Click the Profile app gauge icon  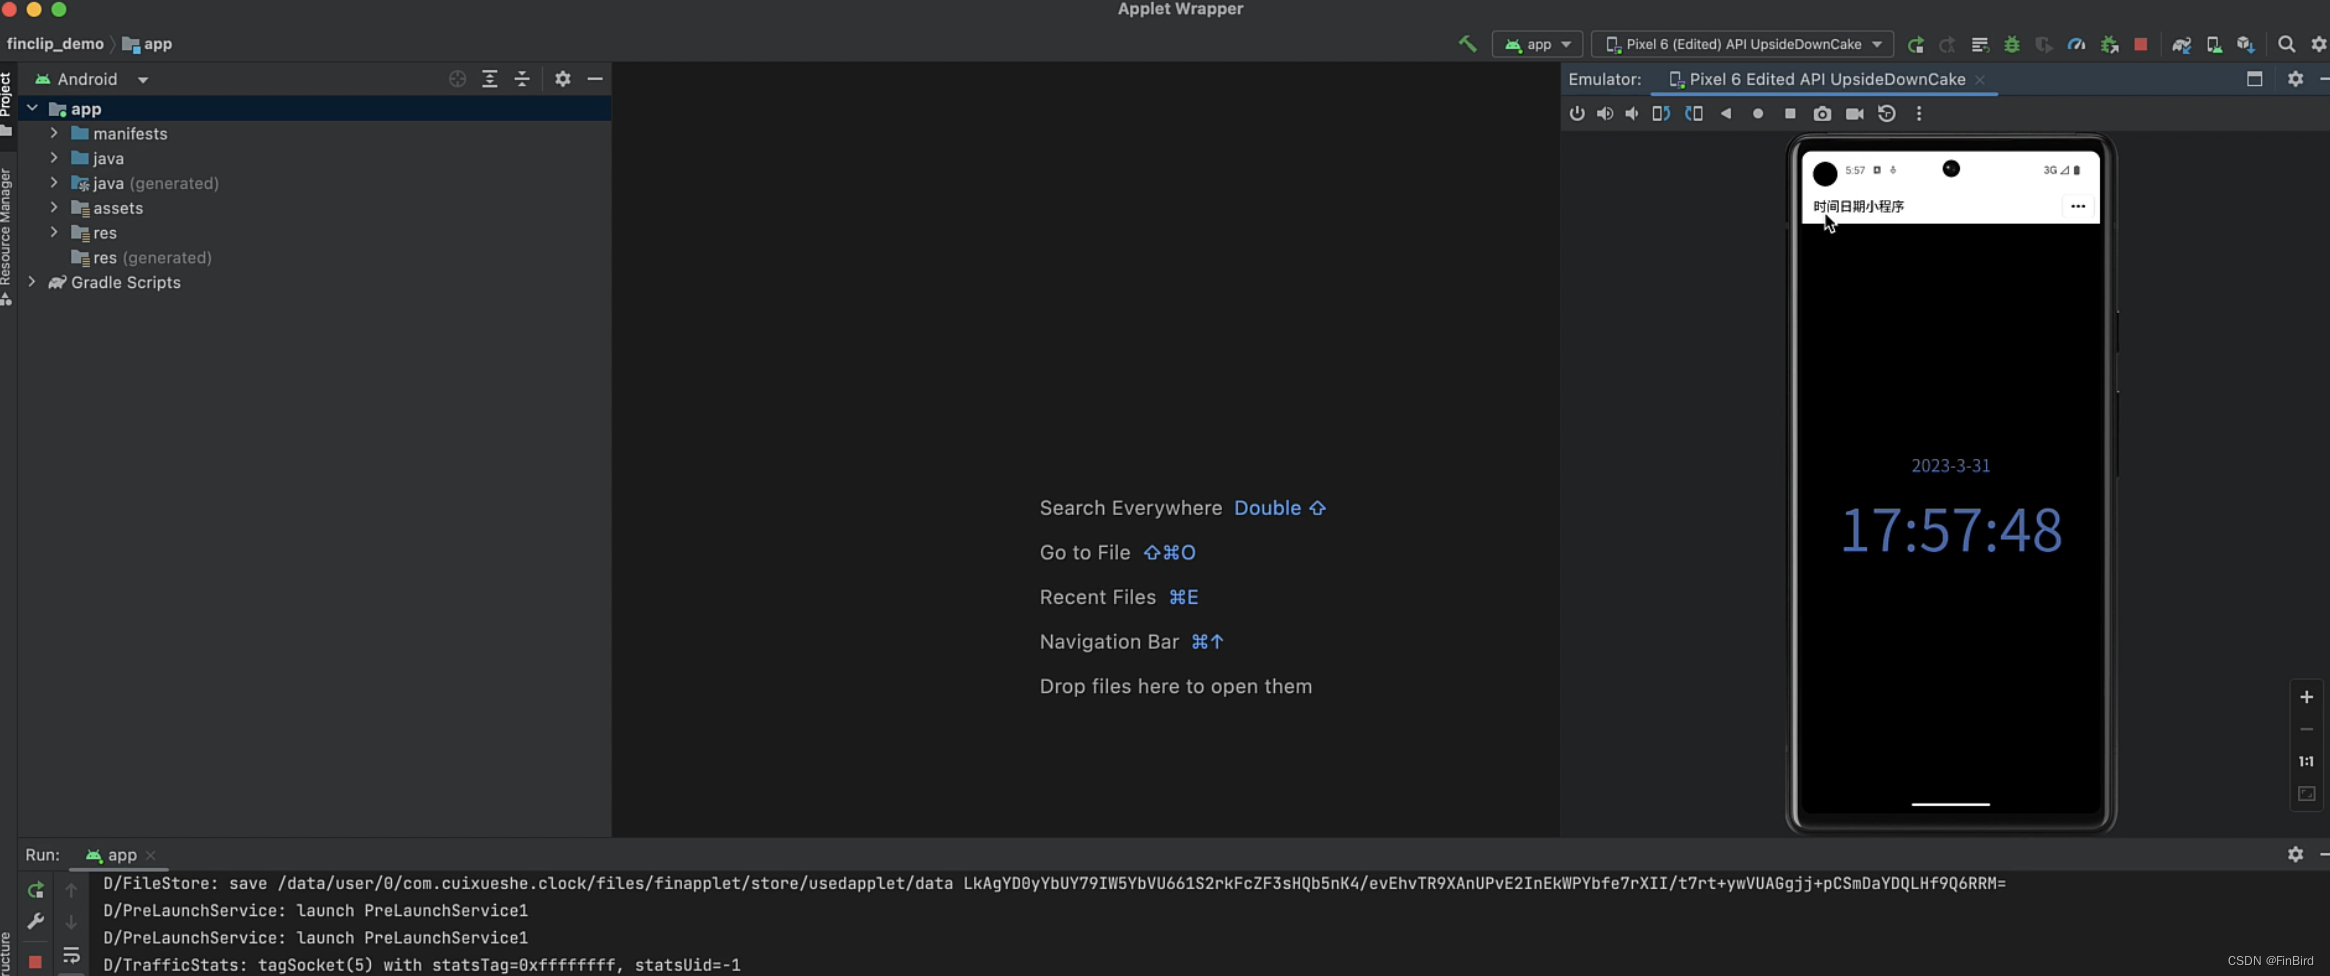[2076, 44]
